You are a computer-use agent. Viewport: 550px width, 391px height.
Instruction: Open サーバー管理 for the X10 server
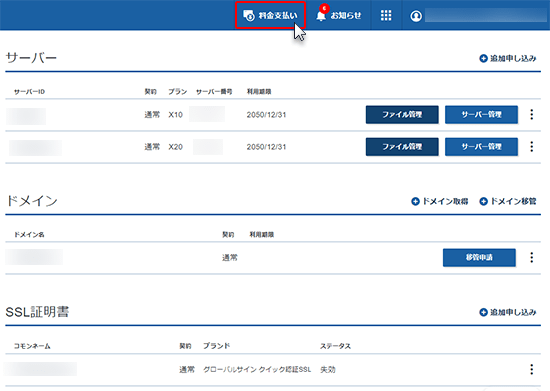(481, 114)
